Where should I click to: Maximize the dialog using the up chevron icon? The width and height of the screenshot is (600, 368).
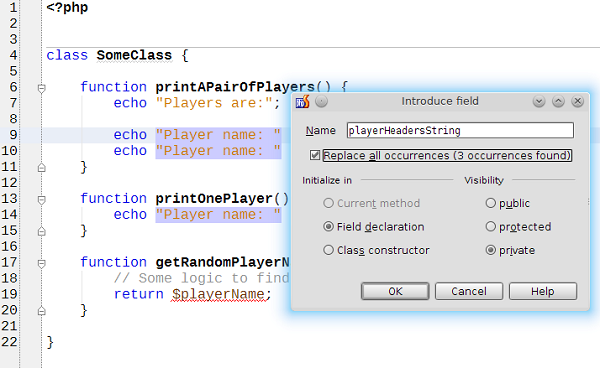[558, 101]
